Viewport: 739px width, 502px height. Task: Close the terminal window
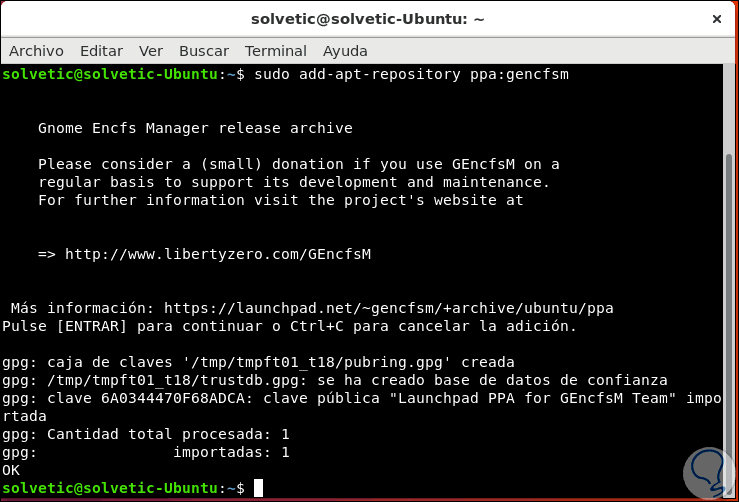click(x=716, y=19)
